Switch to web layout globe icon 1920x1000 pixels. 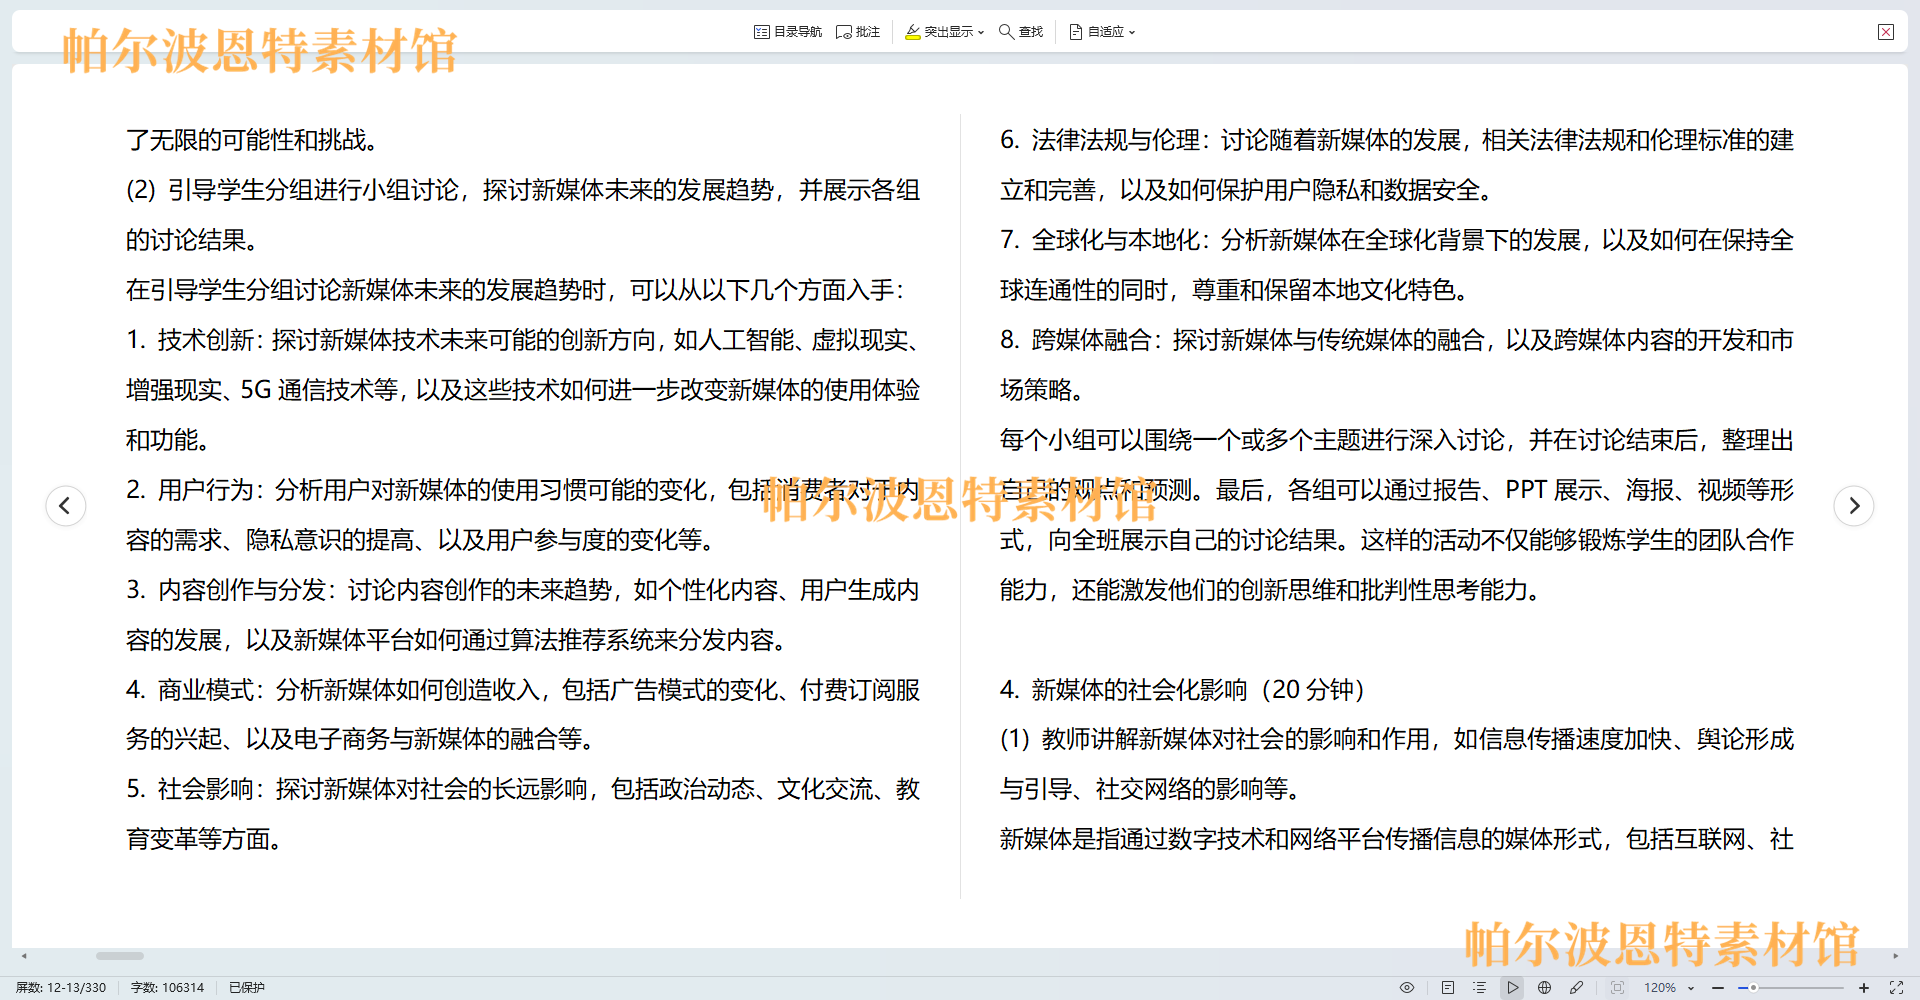1545,987
